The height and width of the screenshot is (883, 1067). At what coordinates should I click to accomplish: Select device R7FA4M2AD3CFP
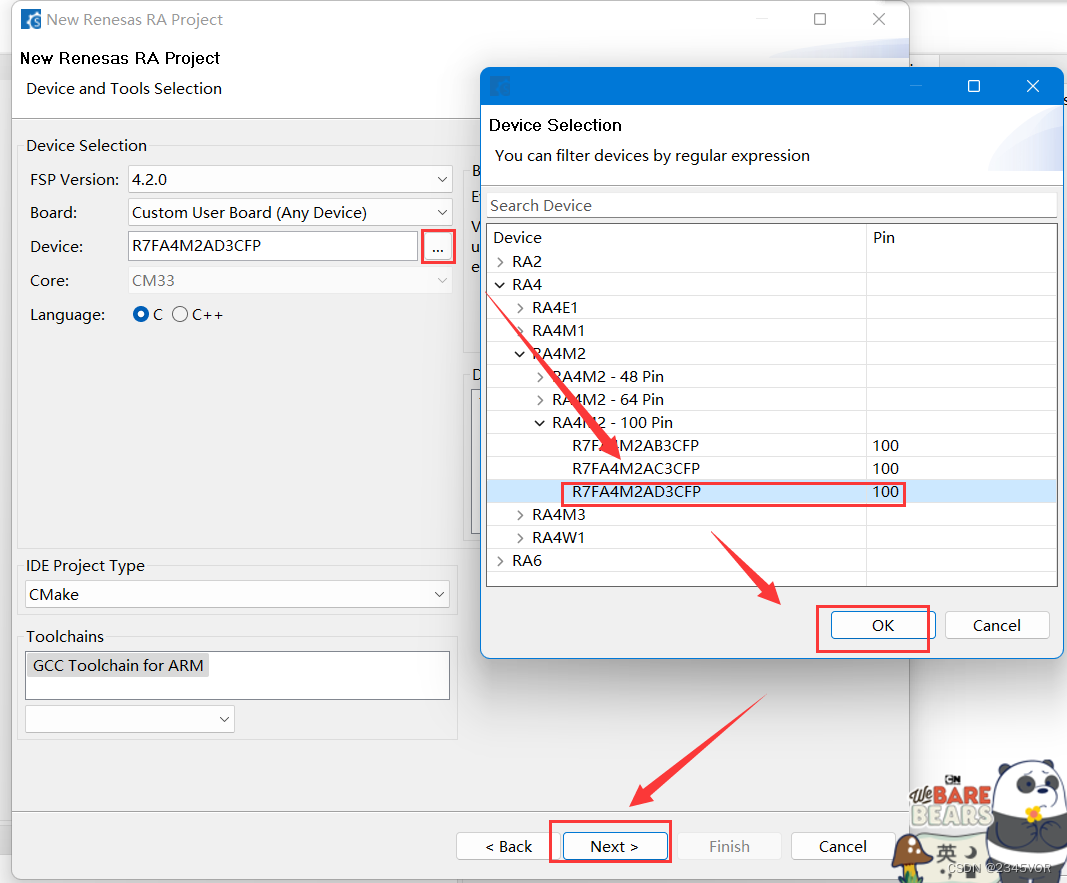636,492
